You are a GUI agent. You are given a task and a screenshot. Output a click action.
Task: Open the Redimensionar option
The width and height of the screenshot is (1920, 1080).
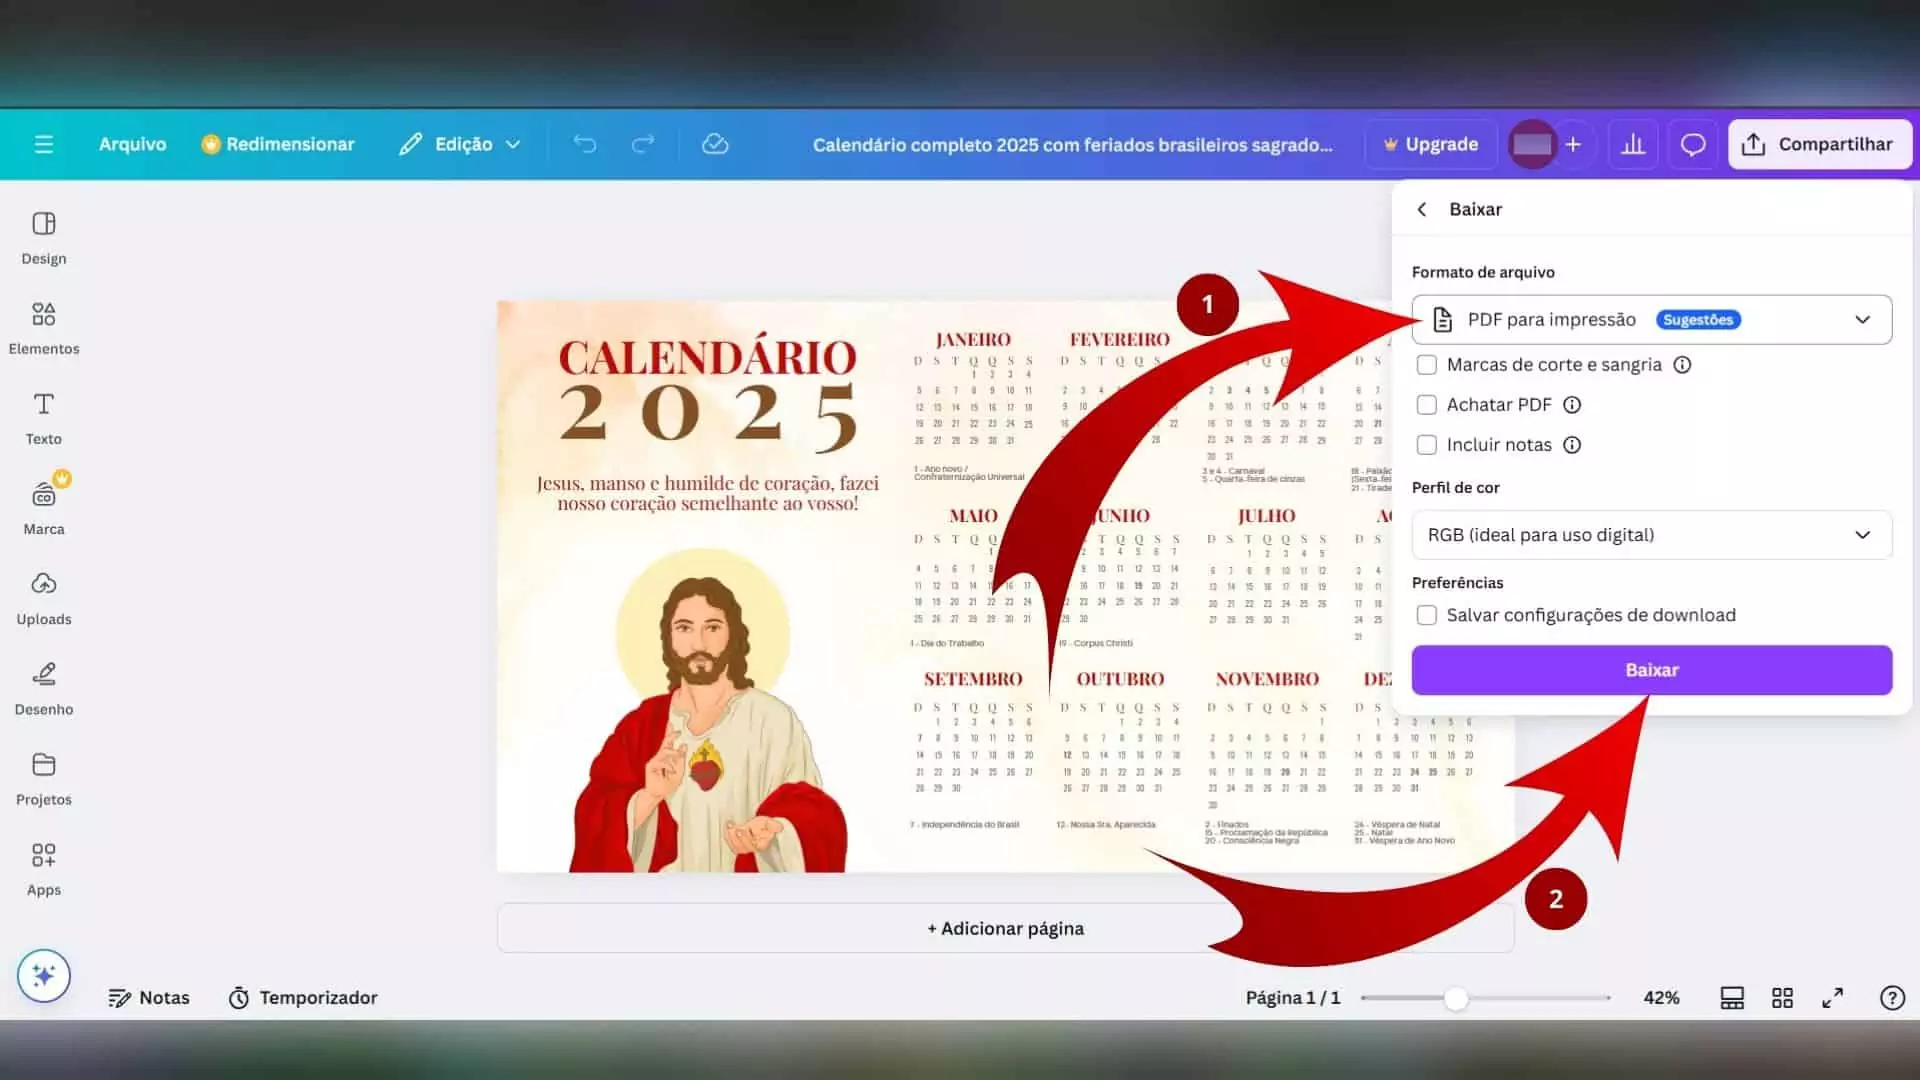(278, 144)
